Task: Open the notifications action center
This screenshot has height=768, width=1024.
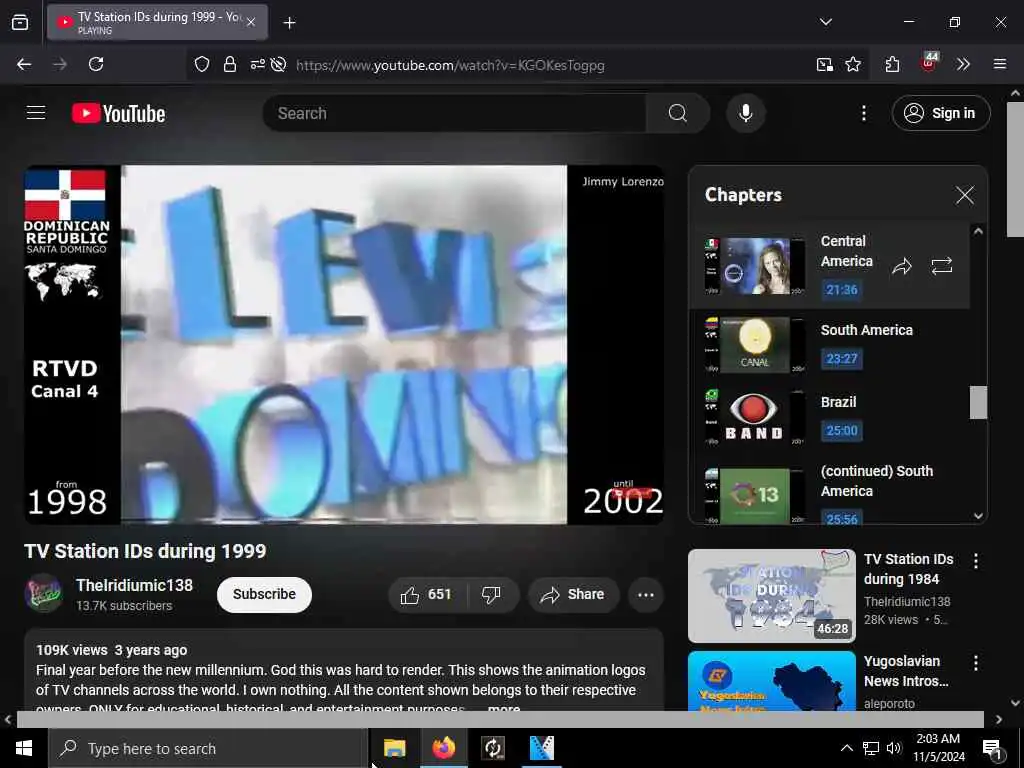Action: click(993, 749)
